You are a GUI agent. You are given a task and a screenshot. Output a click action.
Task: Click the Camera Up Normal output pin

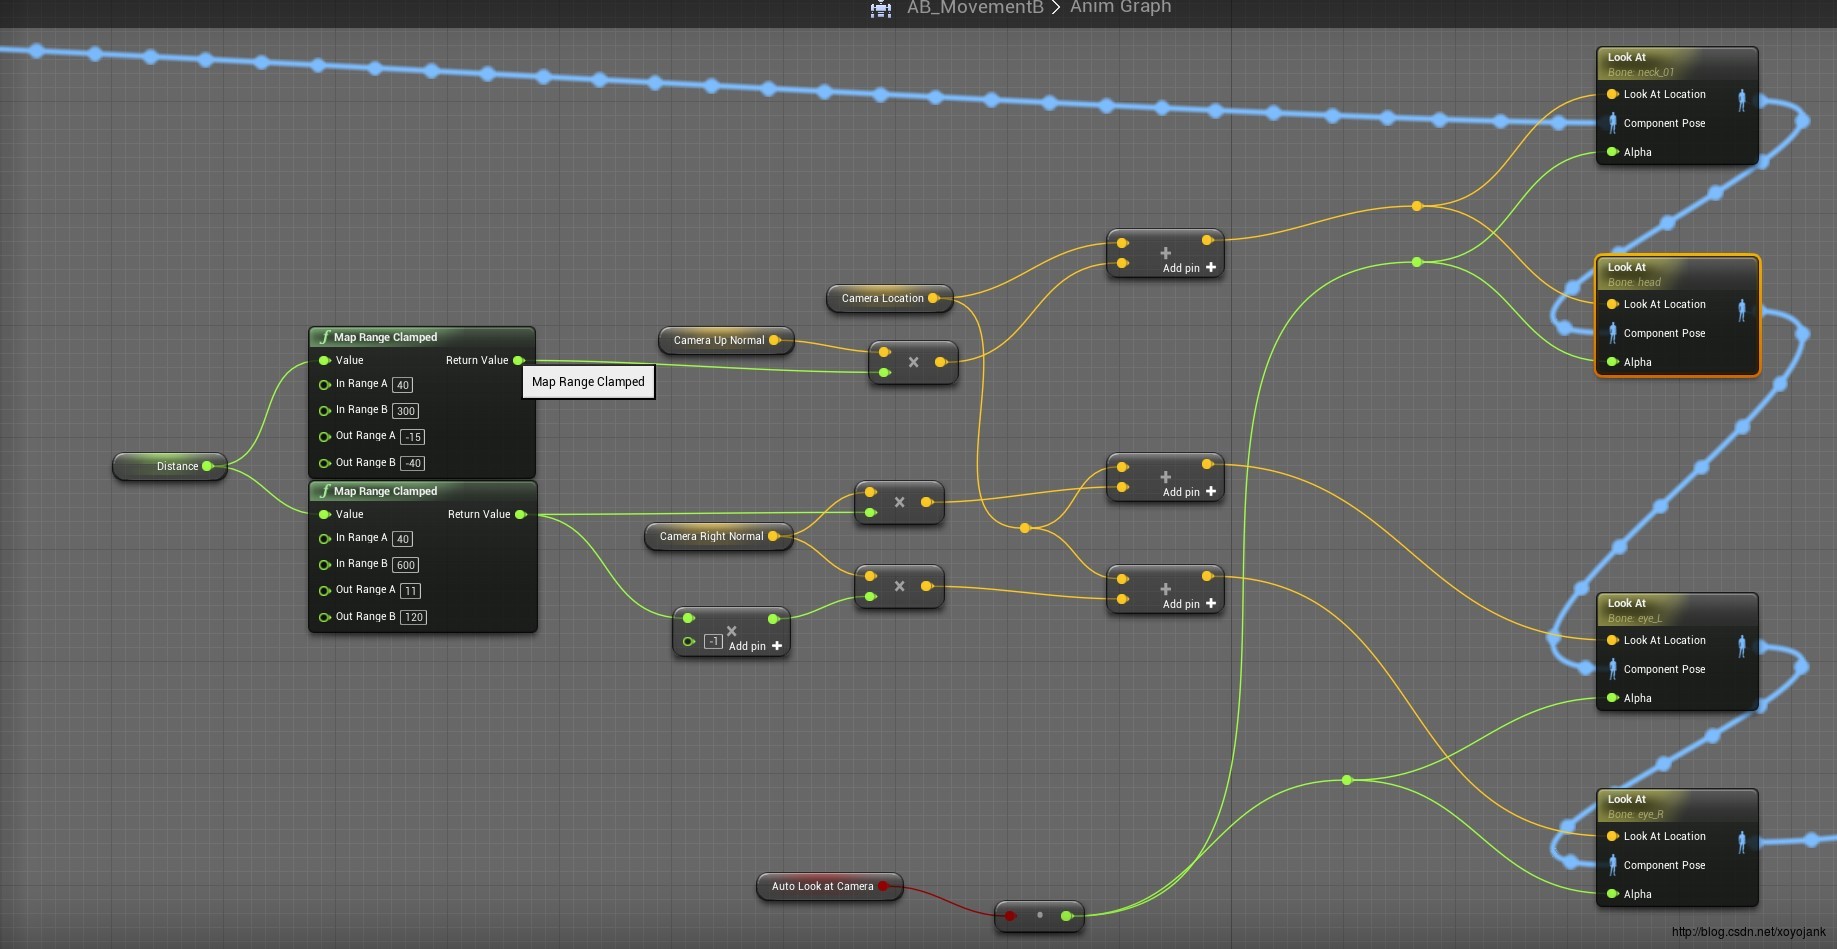point(774,340)
